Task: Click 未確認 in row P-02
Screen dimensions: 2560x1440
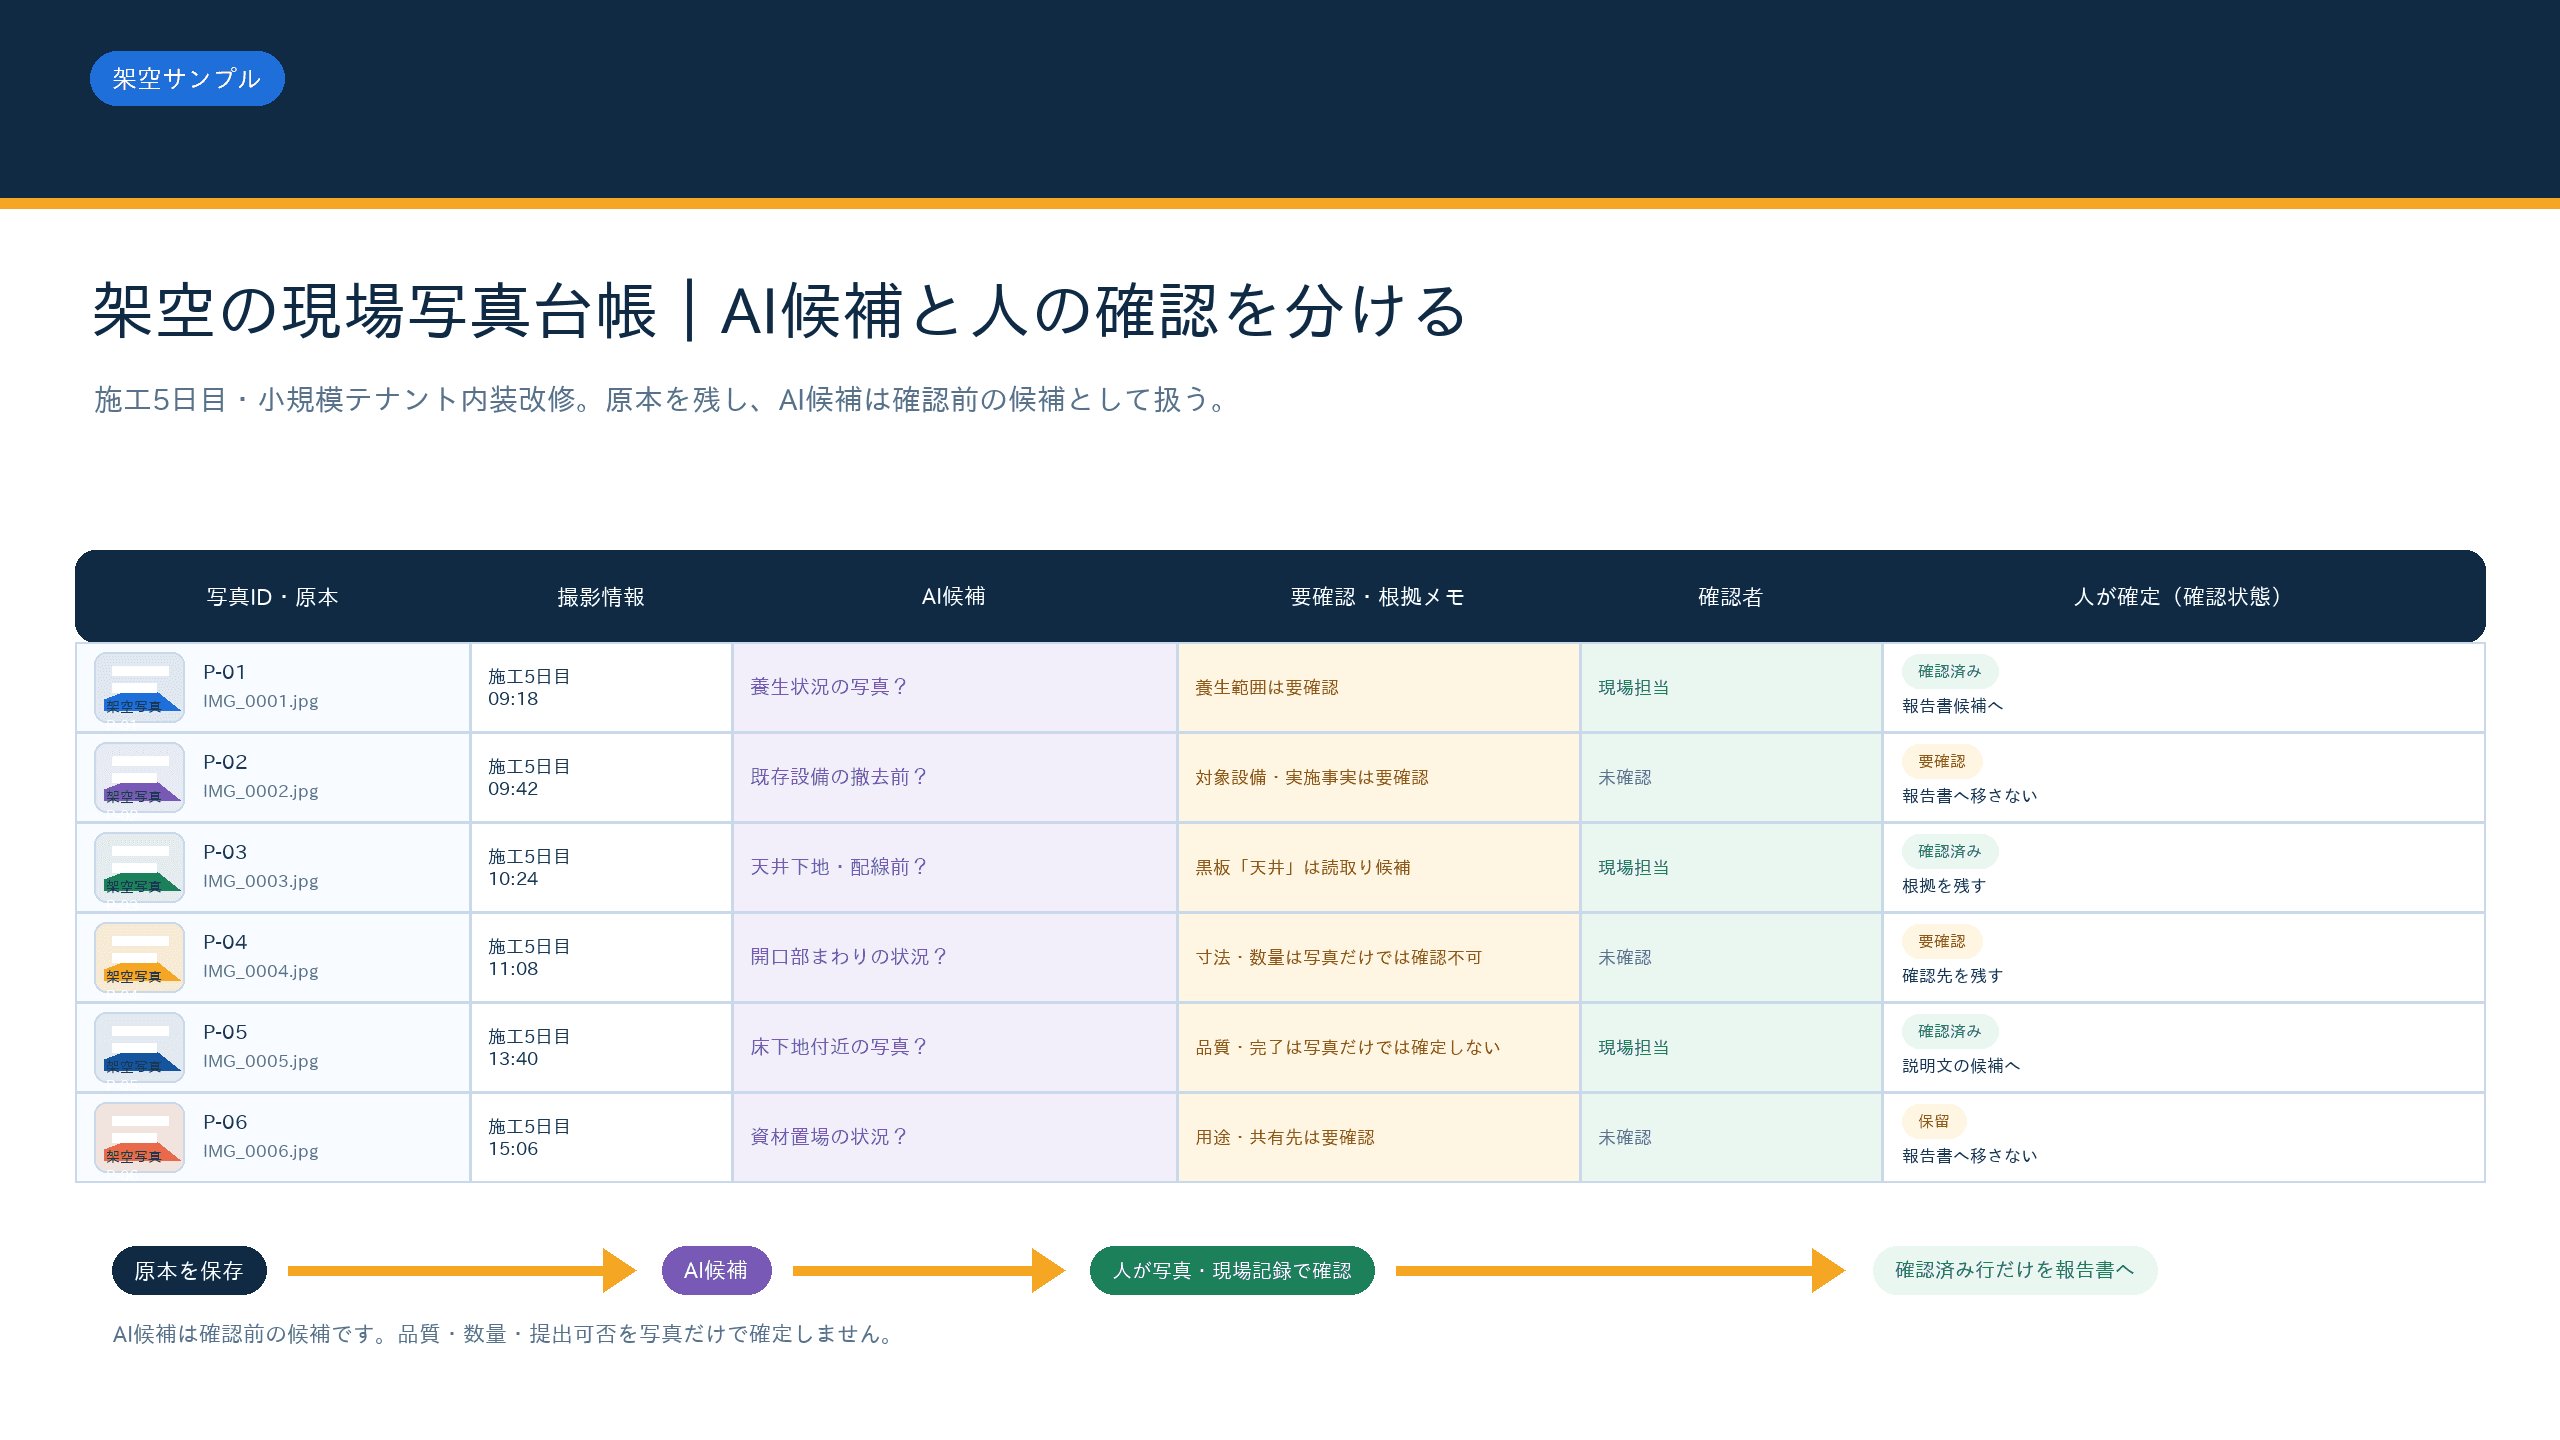Action: pyautogui.click(x=1625, y=777)
